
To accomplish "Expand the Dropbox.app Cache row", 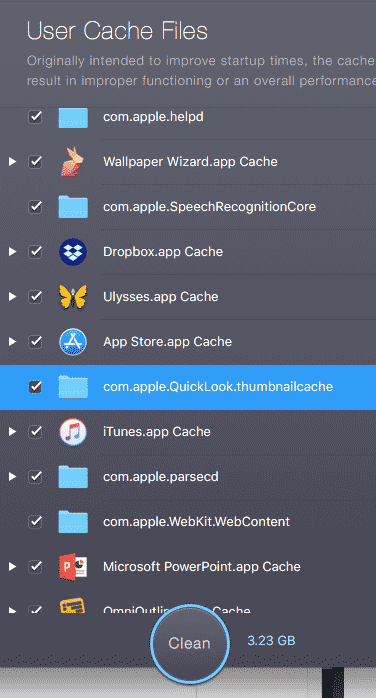I will 12,252.
